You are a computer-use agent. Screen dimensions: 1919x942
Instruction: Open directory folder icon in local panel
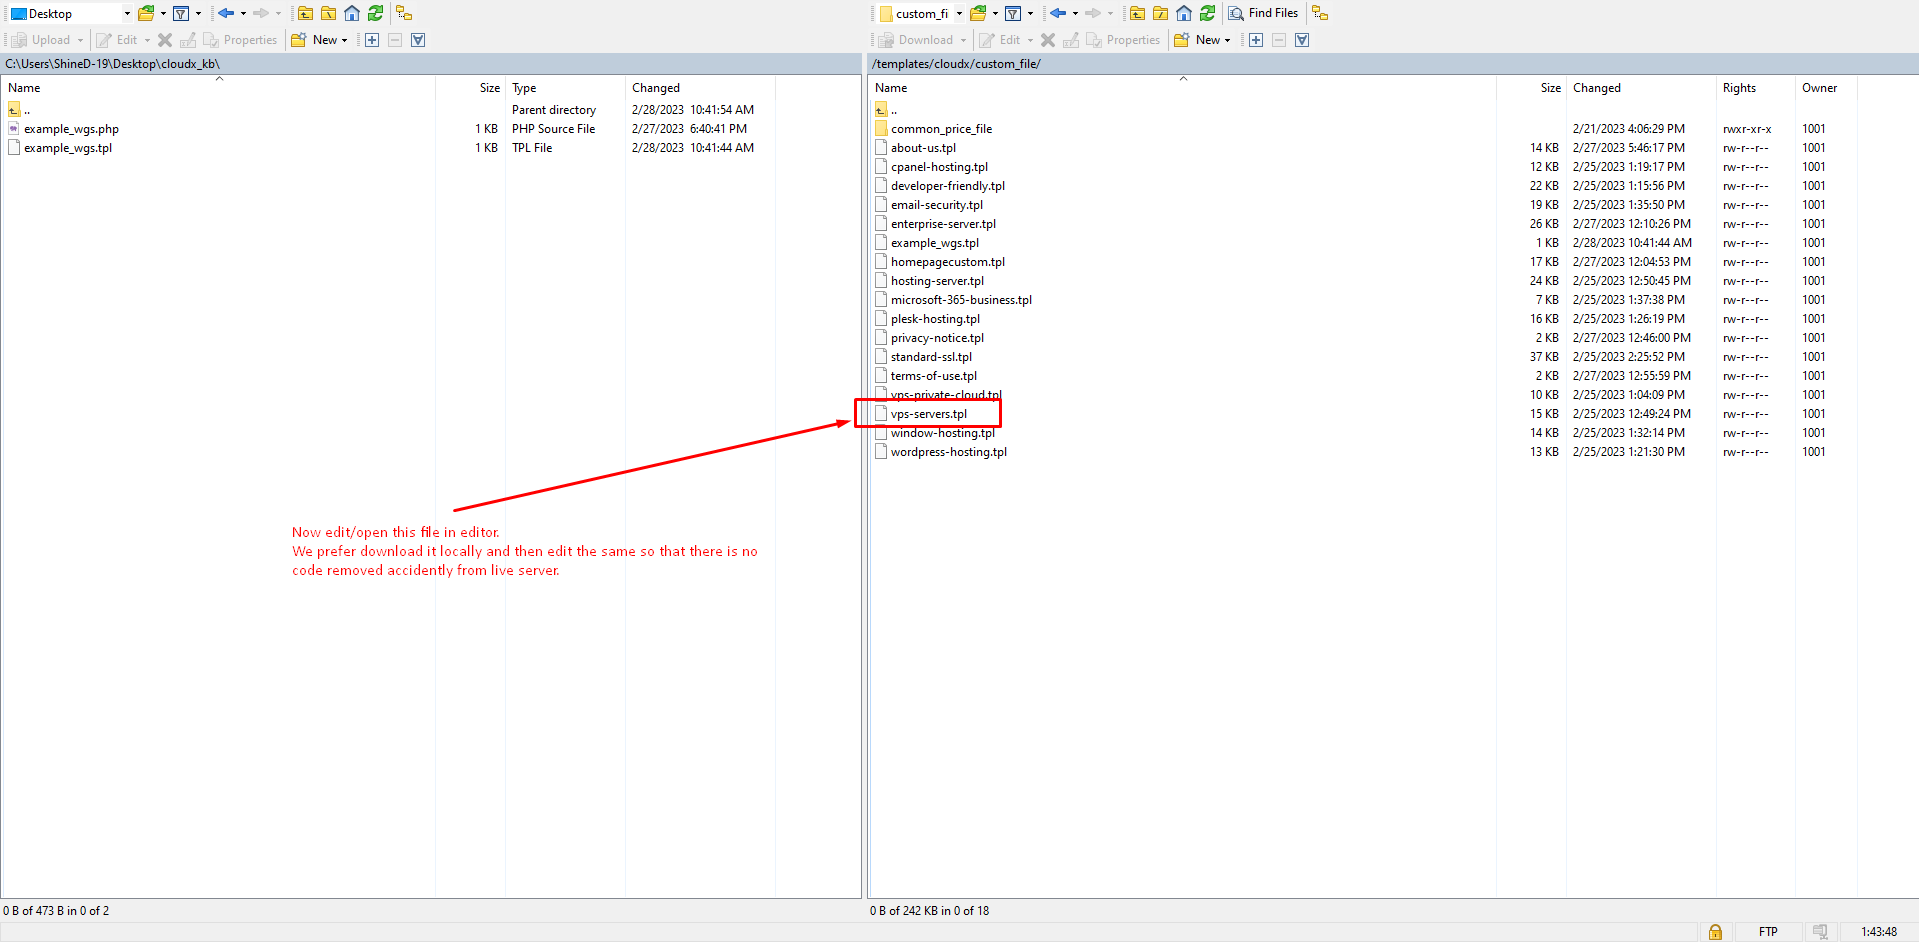click(146, 13)
